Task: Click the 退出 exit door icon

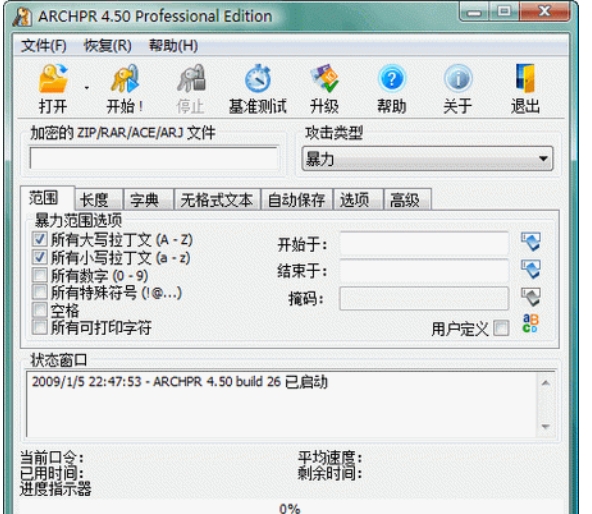Action: (526, 79)
